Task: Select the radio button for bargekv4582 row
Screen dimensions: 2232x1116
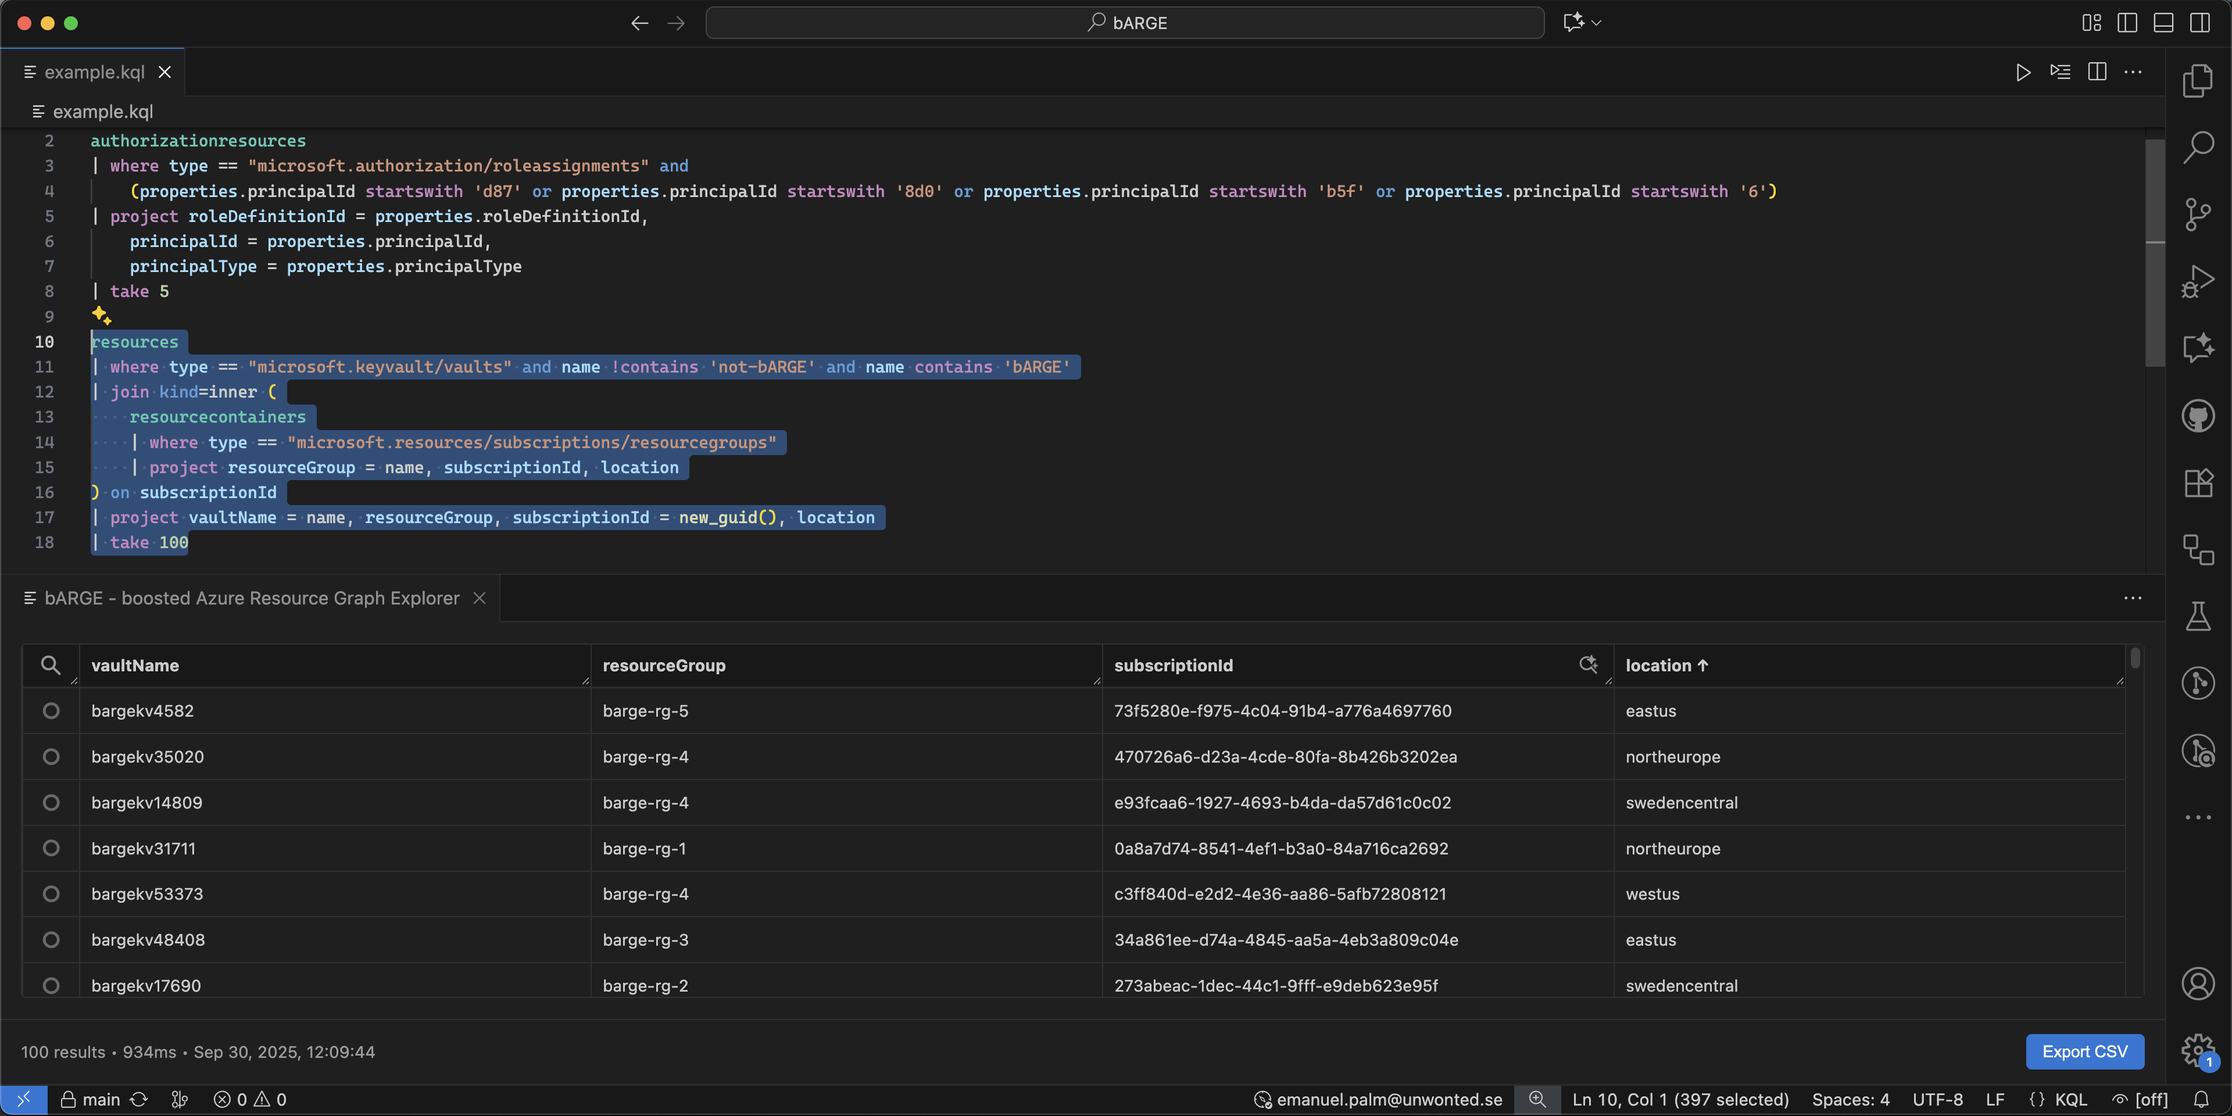Action: [51, 711]
